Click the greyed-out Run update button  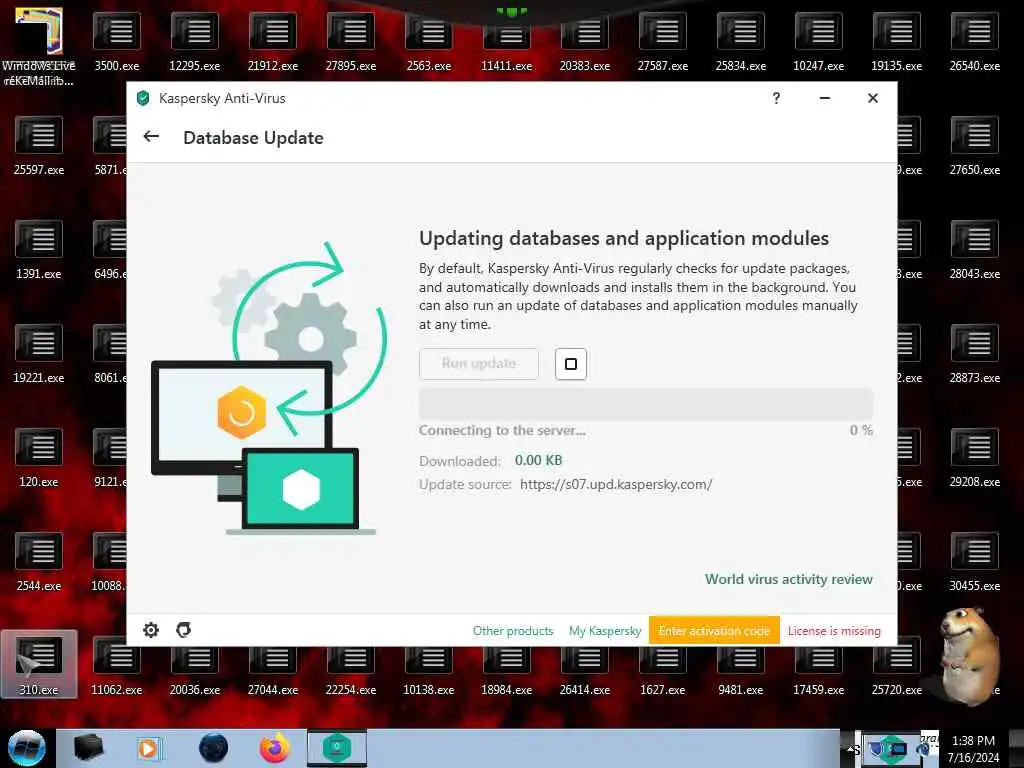pos(479,364)
